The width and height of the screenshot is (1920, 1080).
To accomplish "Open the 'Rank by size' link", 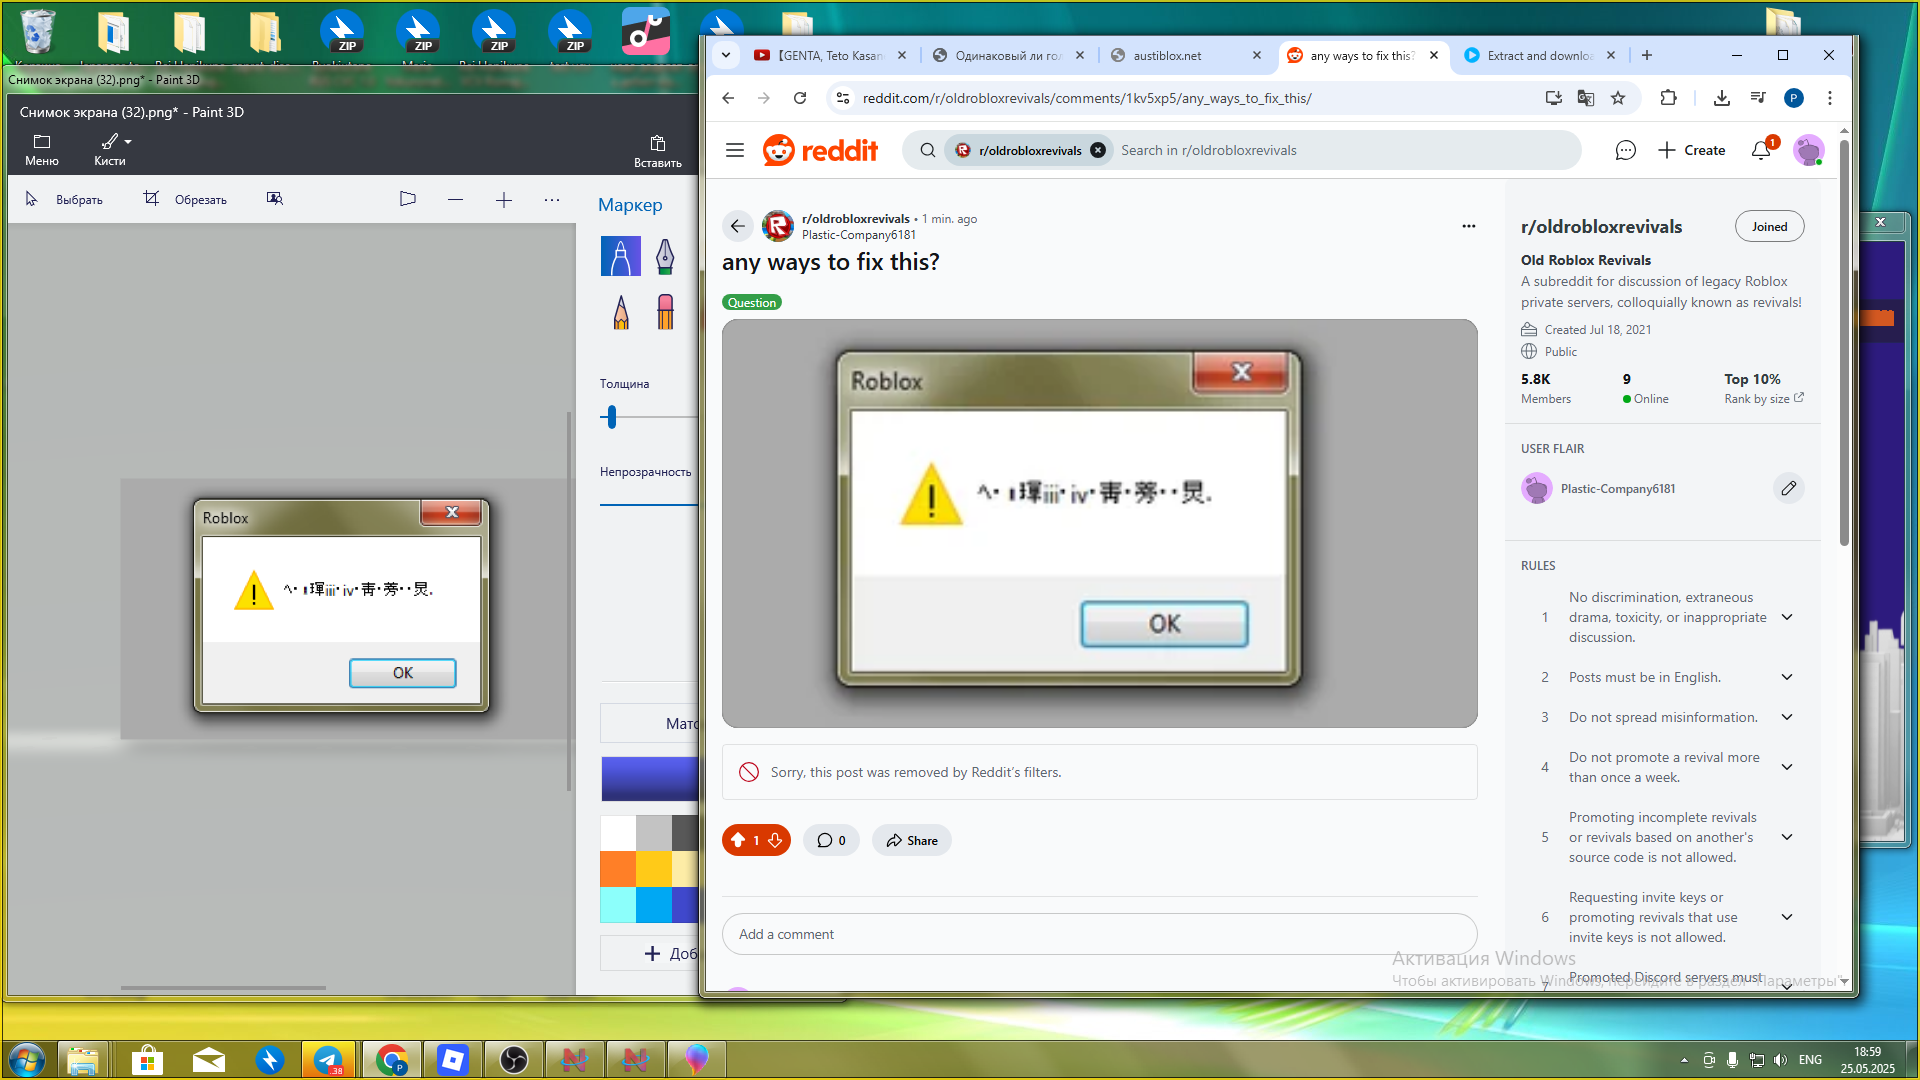I will coord(1763,399).
